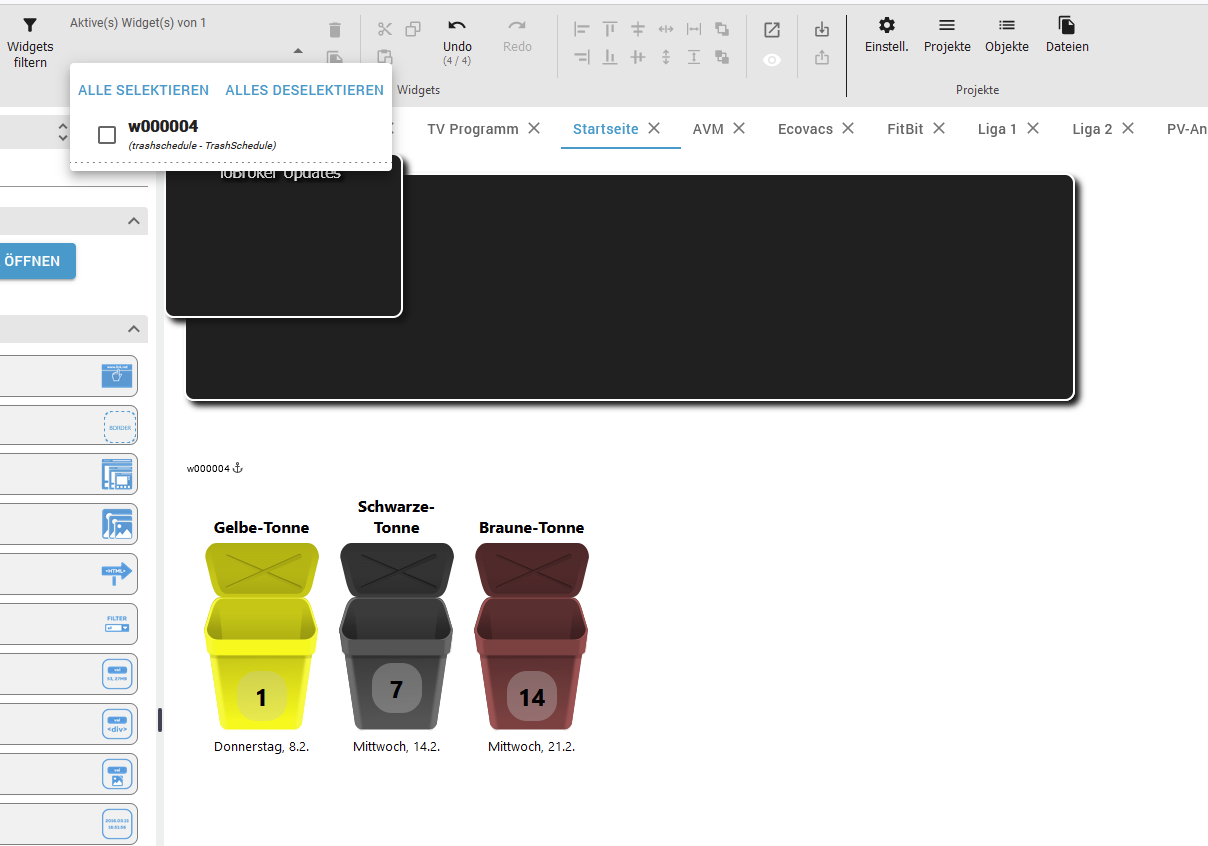Pick the palette widget with timestamp icon
The height and width of the screenshot is (846, 1208).
pos(117,824)
